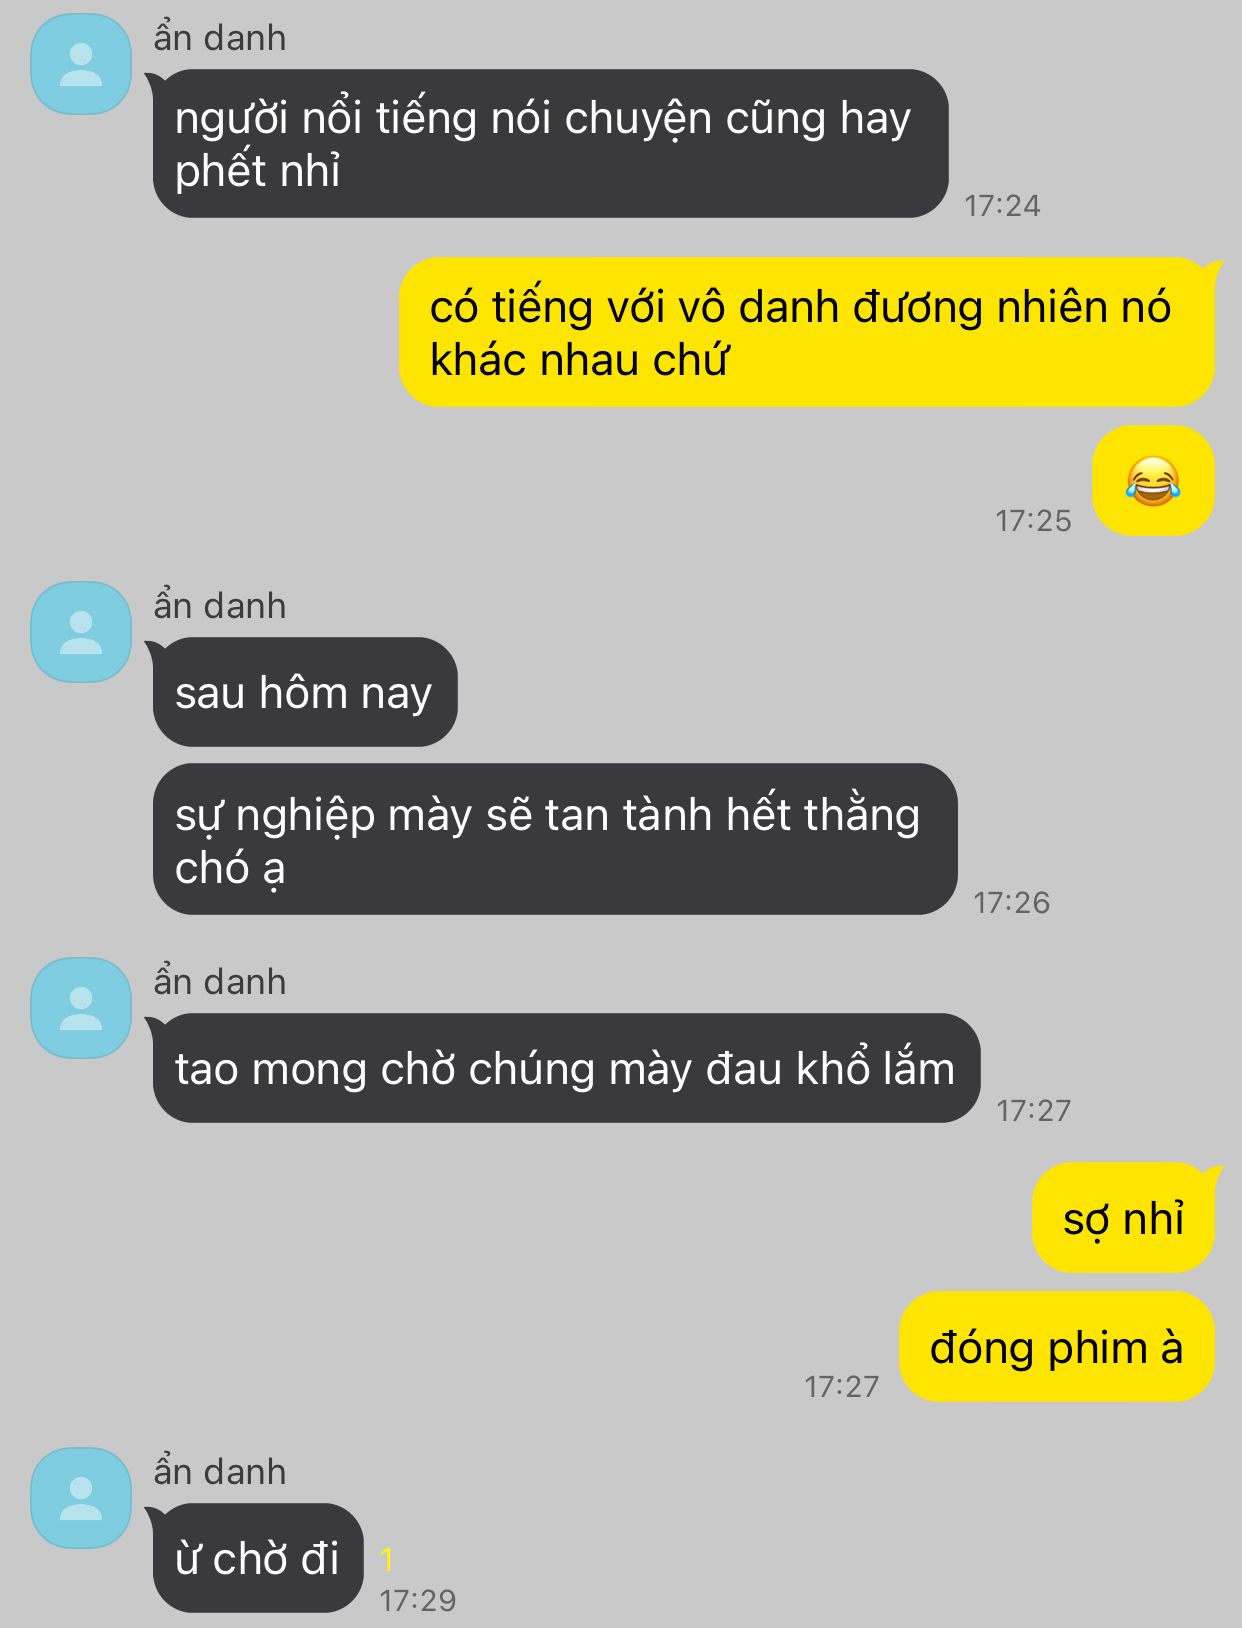1242x1628 pixels.
Task: Tap the avatar beside 'tao mong chờ' message
Action: [x=81, y=1008]
